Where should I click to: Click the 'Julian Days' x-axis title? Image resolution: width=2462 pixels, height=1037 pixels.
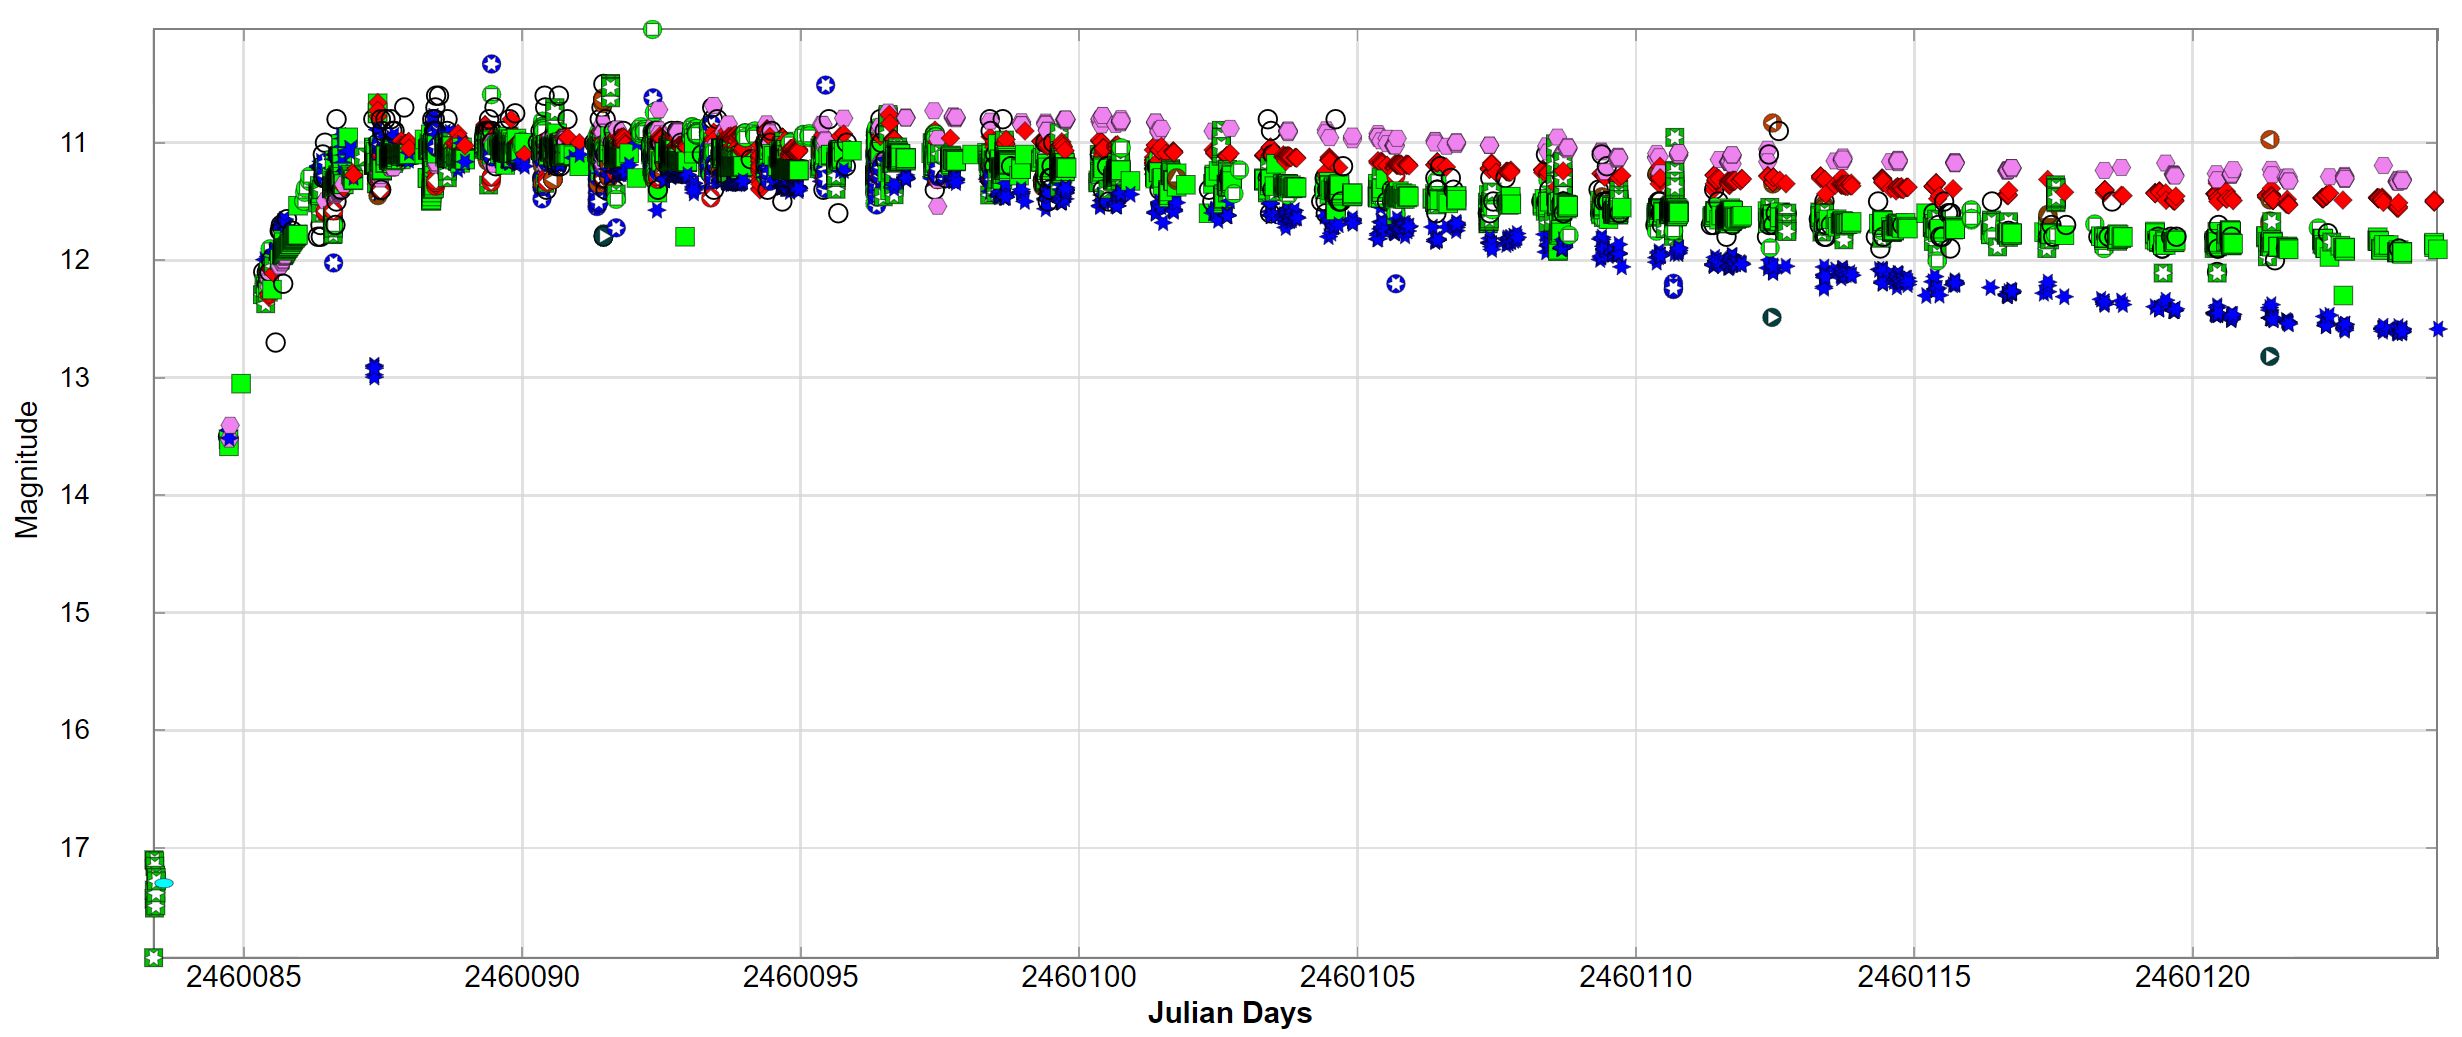pos(1229,1013)
